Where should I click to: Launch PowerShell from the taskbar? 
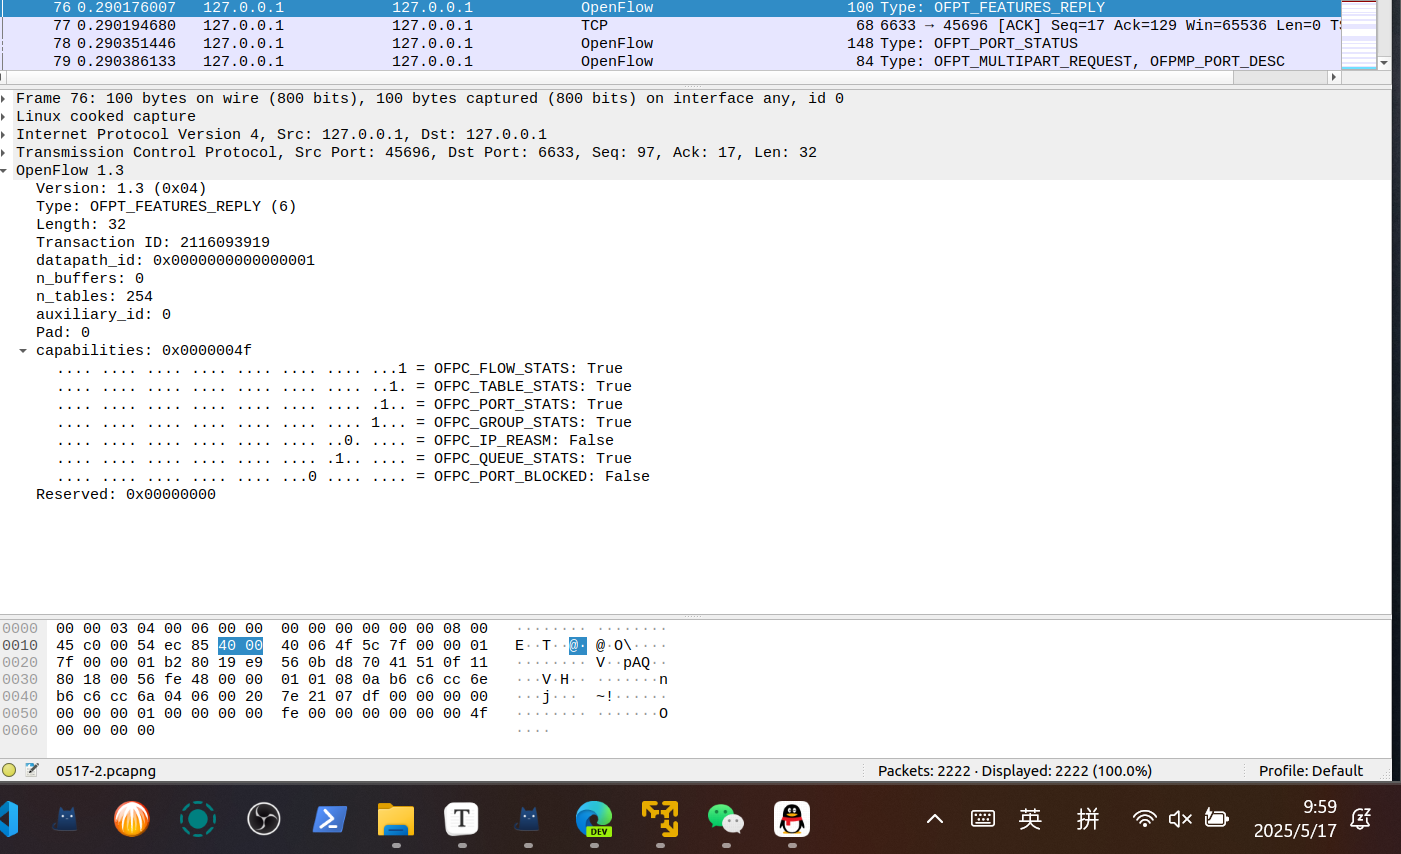click(x=330, y=819)
